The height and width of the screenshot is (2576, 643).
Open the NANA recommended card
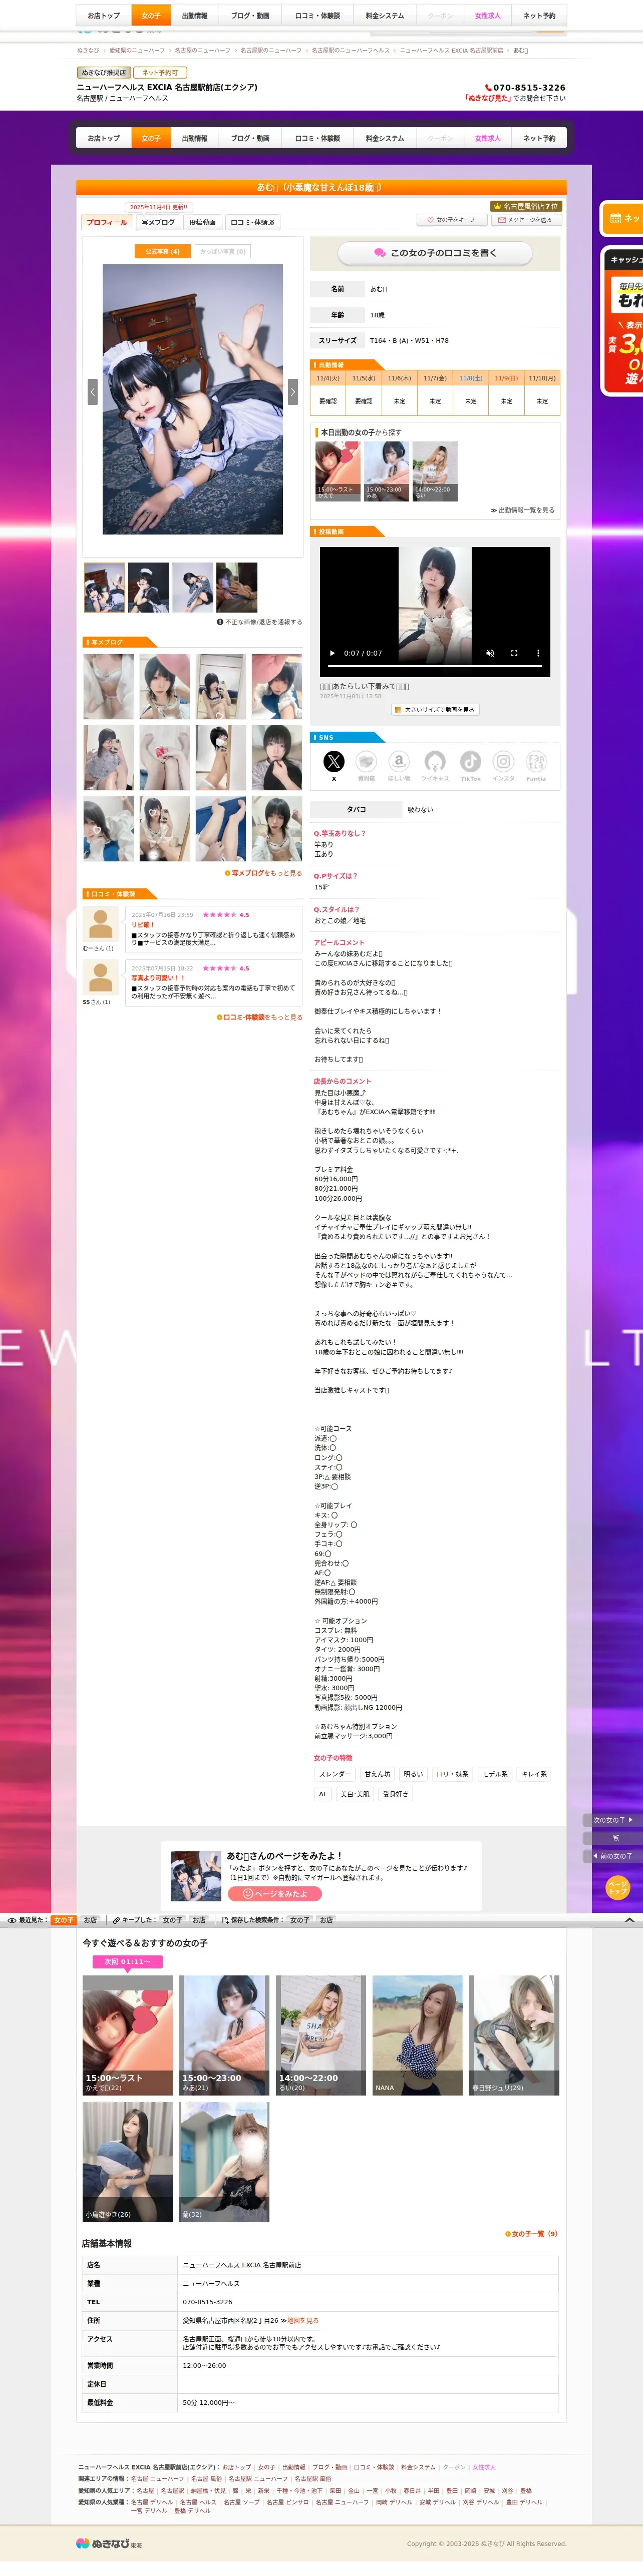point(418,2035)
